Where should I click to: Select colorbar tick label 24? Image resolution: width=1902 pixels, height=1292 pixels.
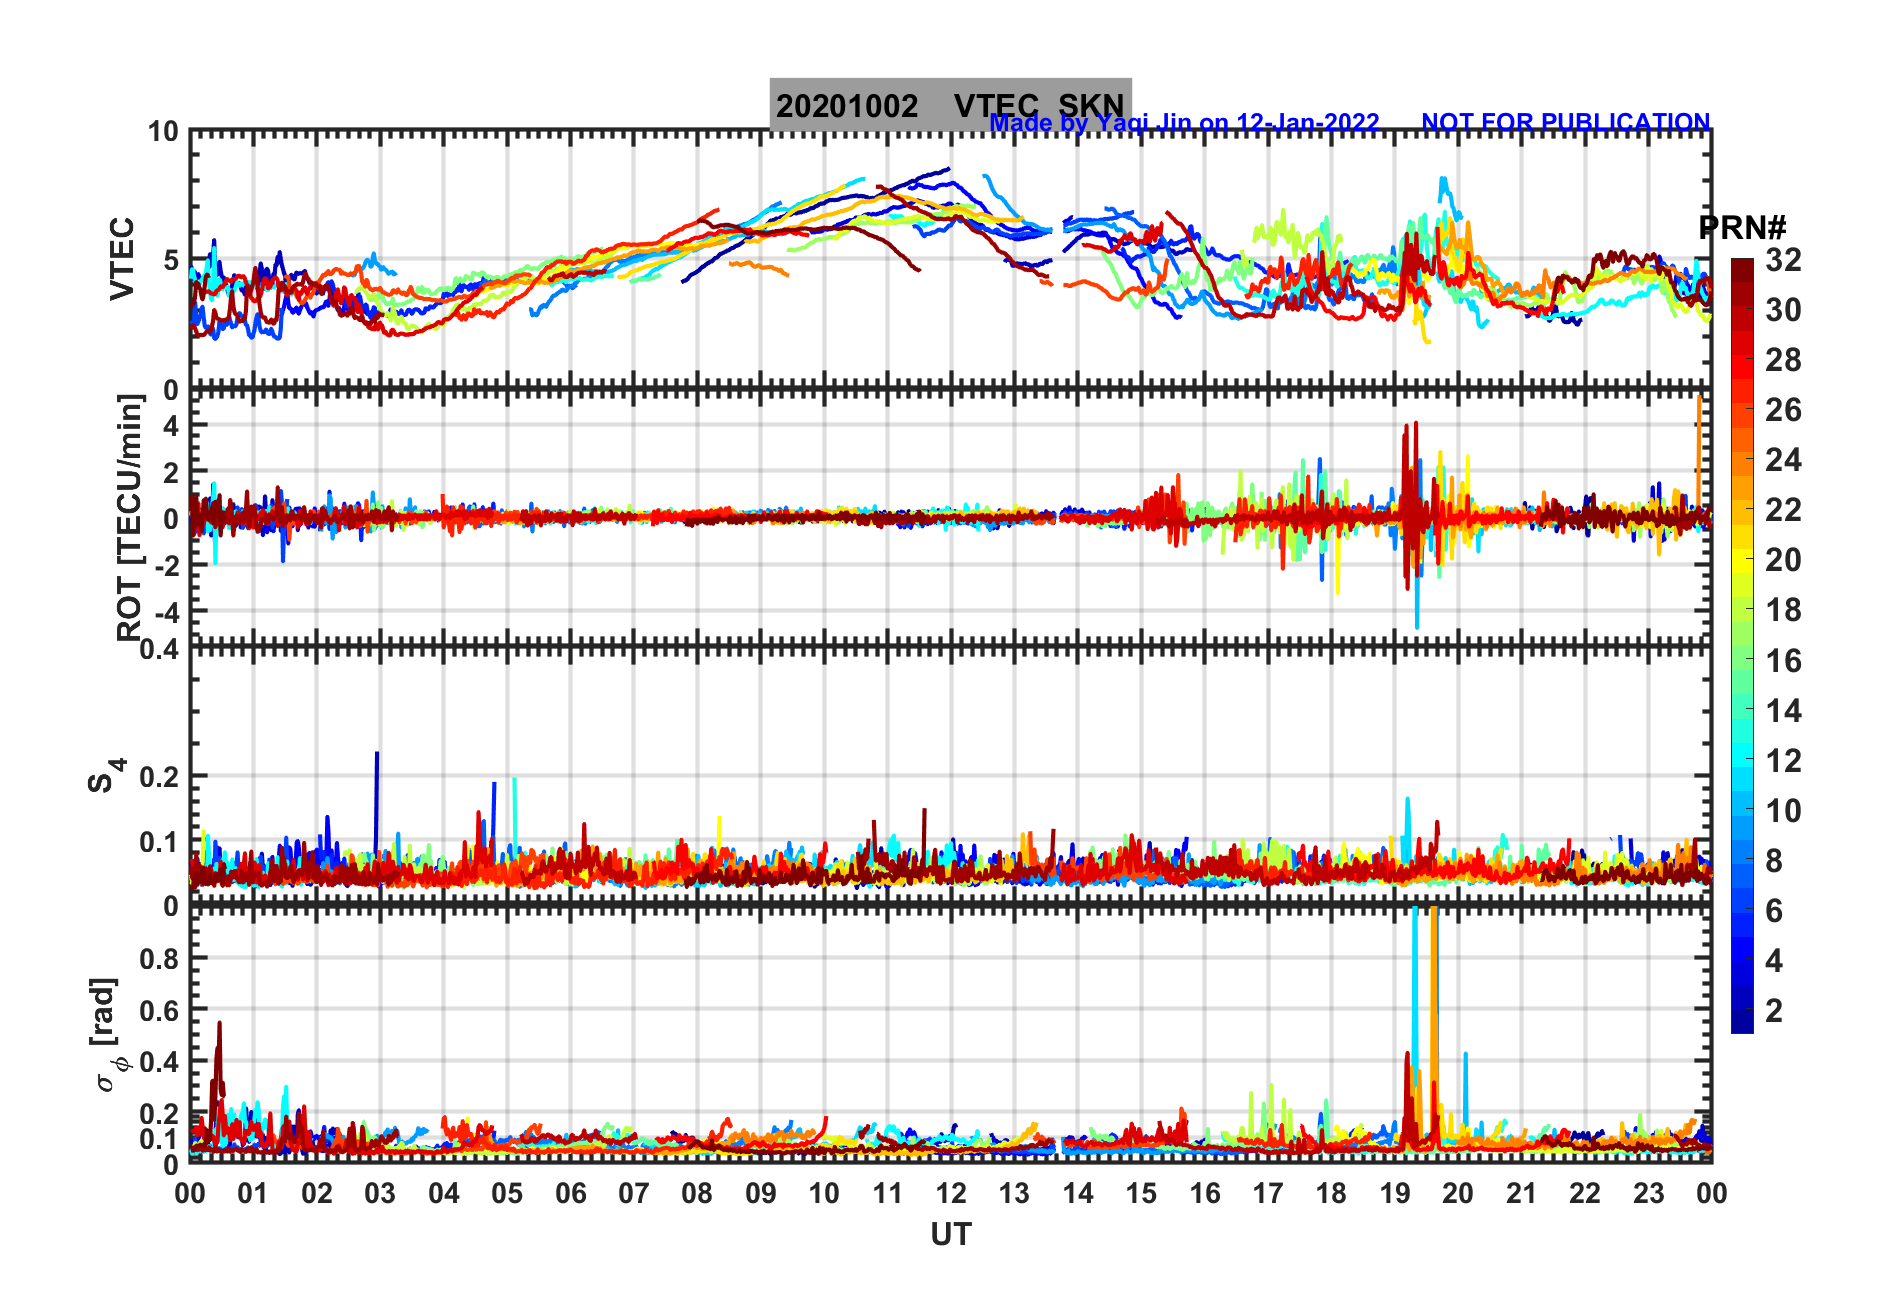tap(1783, 460)
